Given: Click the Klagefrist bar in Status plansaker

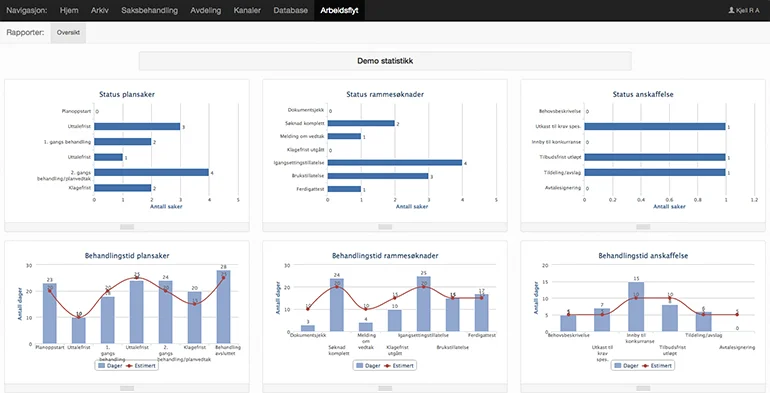Looking at the screenshot, I should pos(123,188).
